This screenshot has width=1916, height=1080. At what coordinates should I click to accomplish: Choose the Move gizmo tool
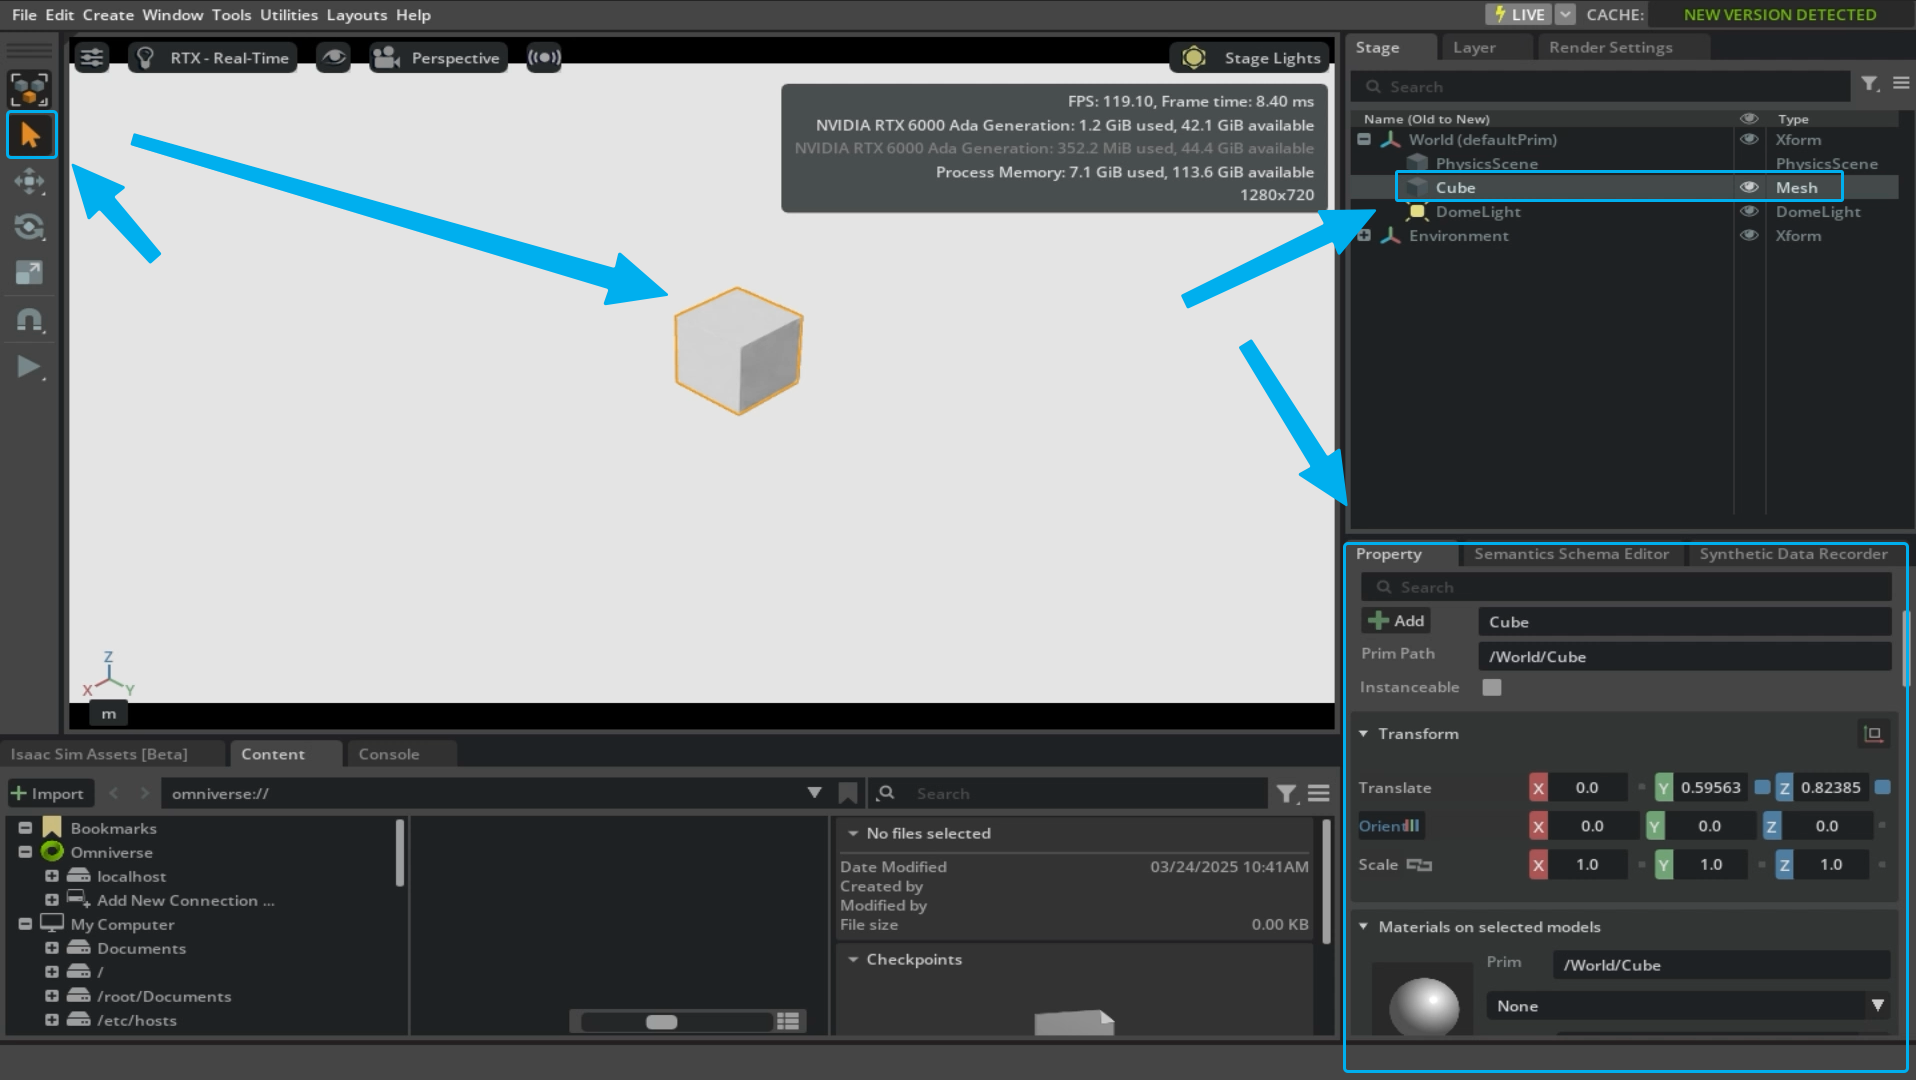[x=29, y=181]
